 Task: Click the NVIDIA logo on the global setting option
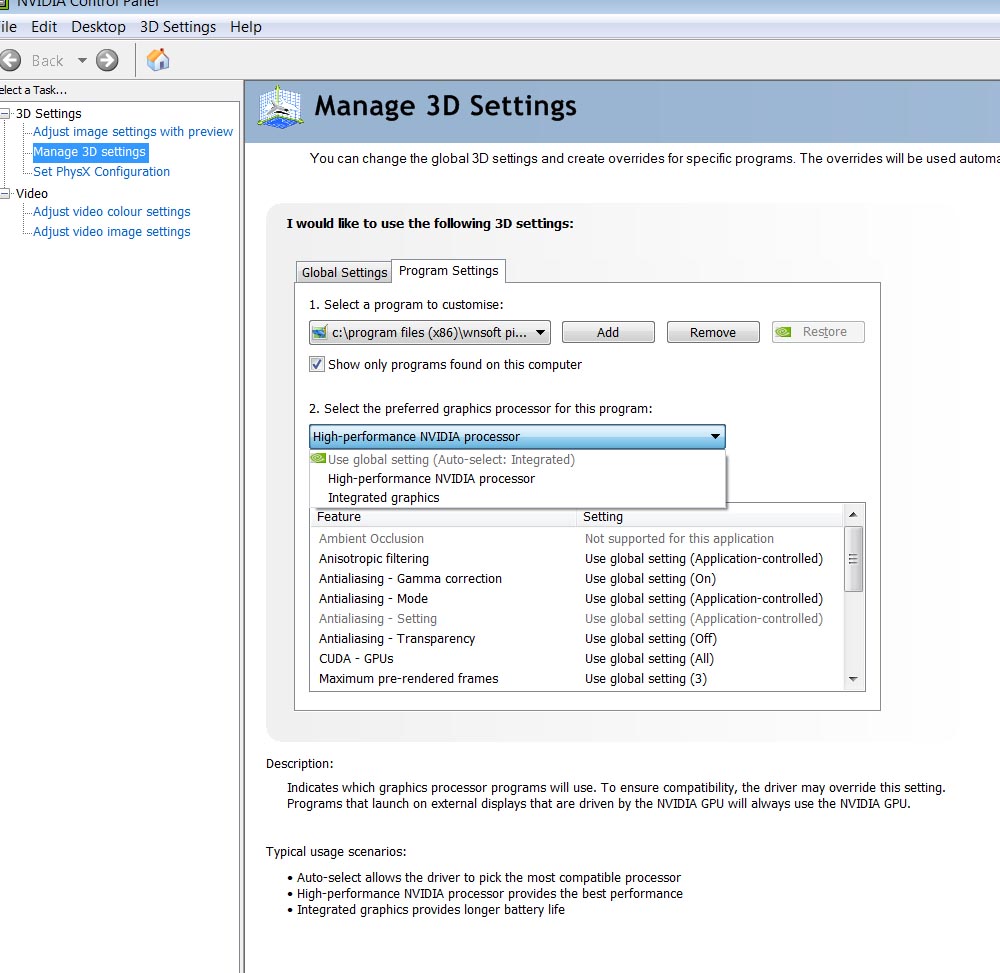tap(318, 458)
